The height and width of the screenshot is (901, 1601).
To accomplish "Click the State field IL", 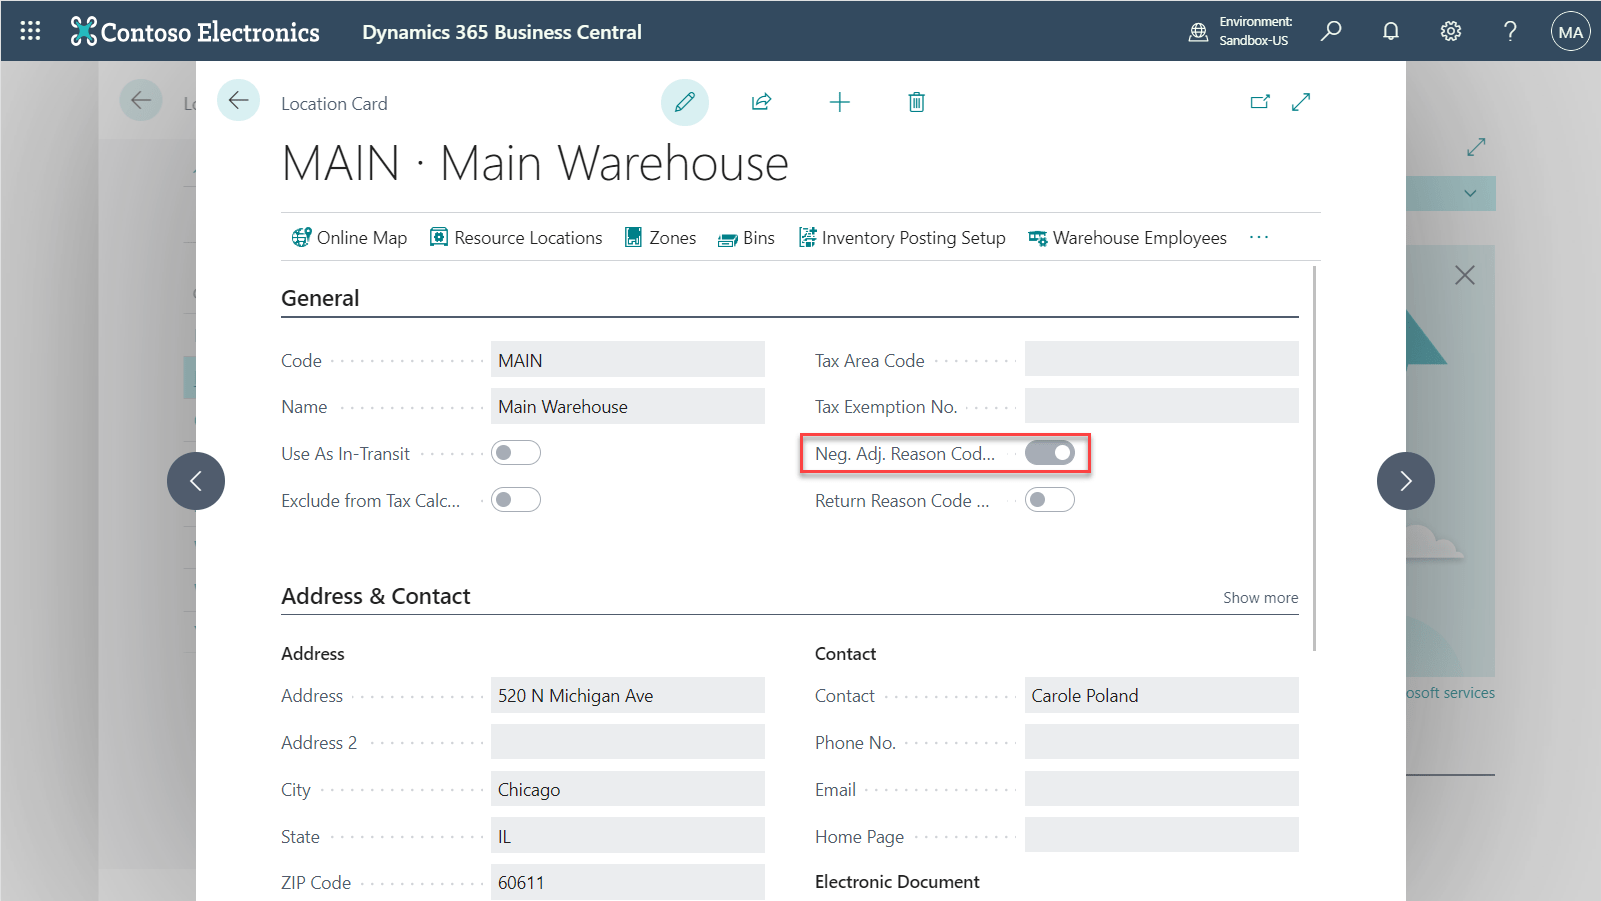I will [x=628, y=836].
